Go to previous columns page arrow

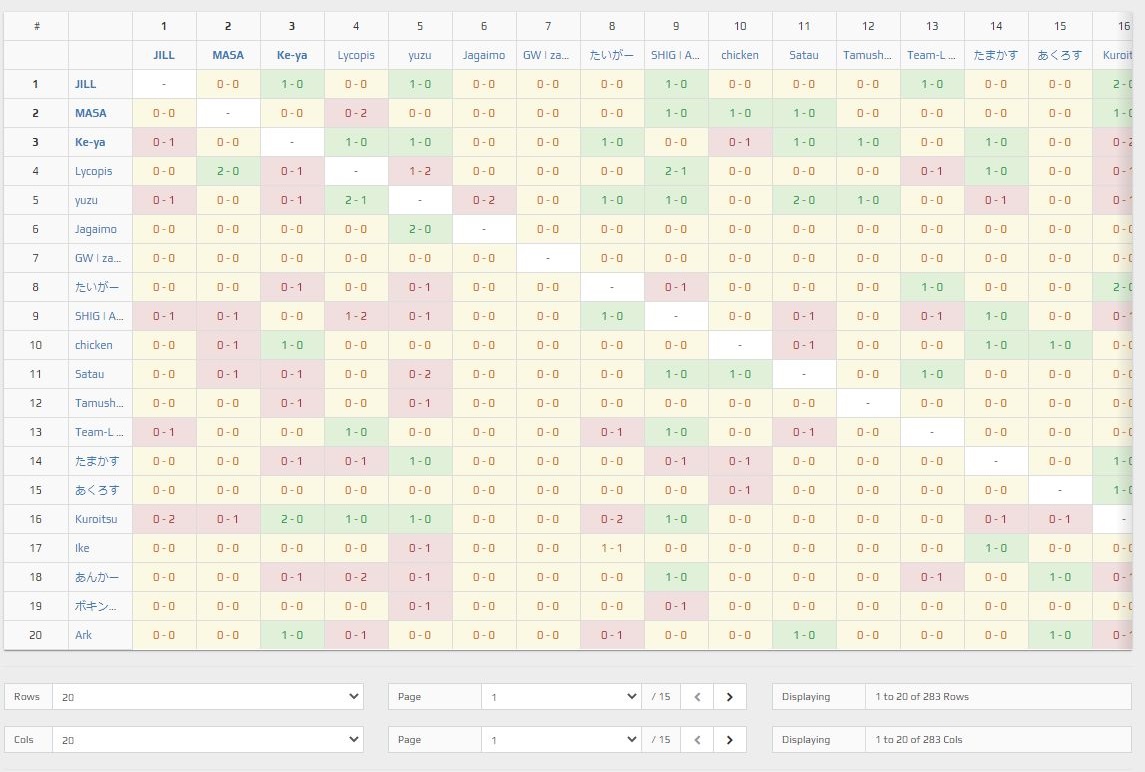coord(697,740)
